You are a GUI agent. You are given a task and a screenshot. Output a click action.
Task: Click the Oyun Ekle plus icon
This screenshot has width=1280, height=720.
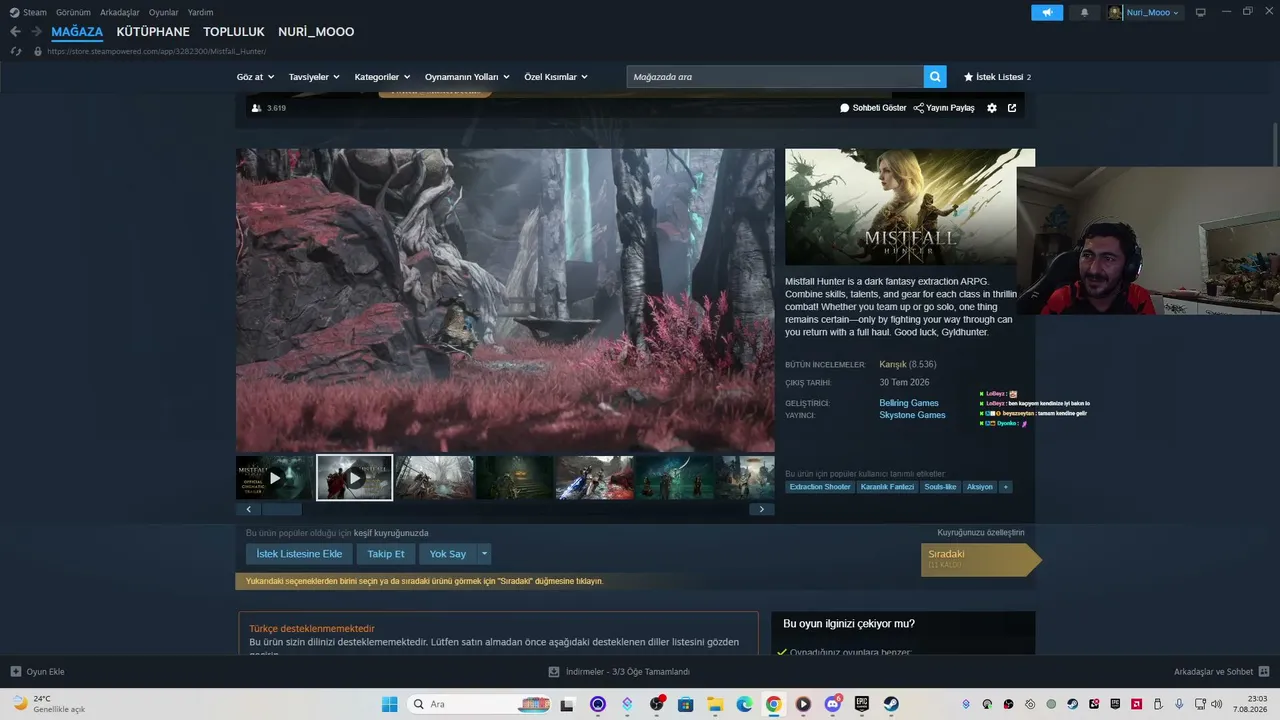click(x=15, y=672)
